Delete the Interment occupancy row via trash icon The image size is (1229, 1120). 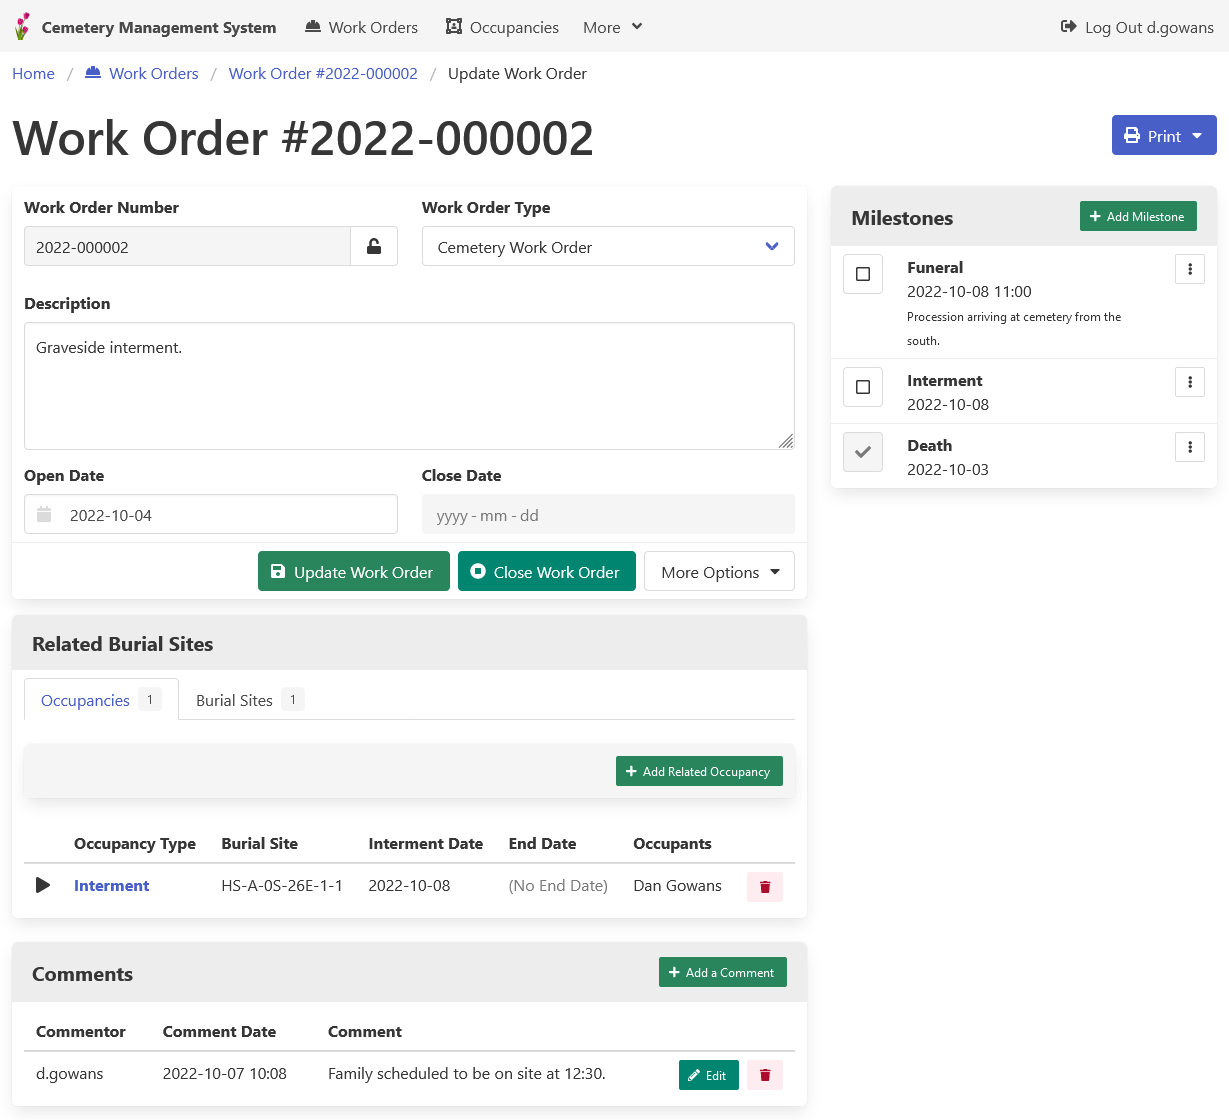click(765, 887)
